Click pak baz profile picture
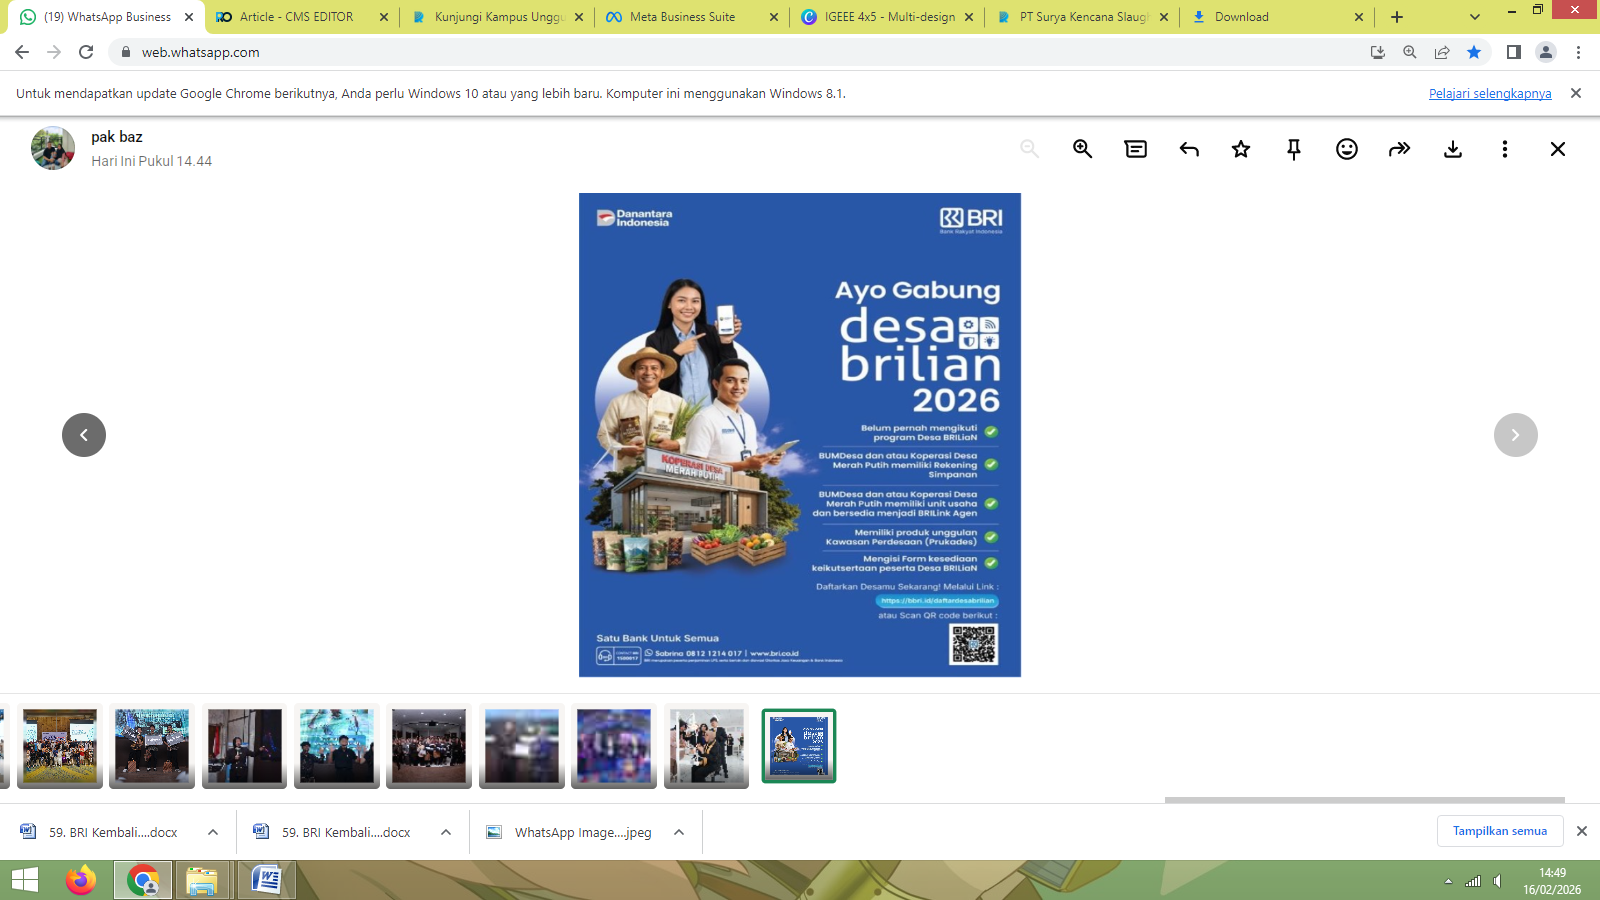This screenshot has width=1600, height=900. pos(53,148)
